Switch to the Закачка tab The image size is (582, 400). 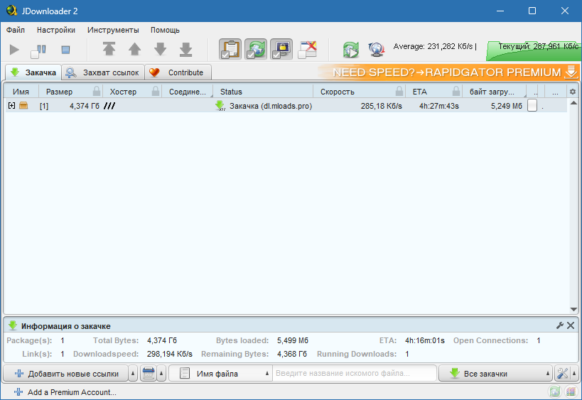coord(33,72)
